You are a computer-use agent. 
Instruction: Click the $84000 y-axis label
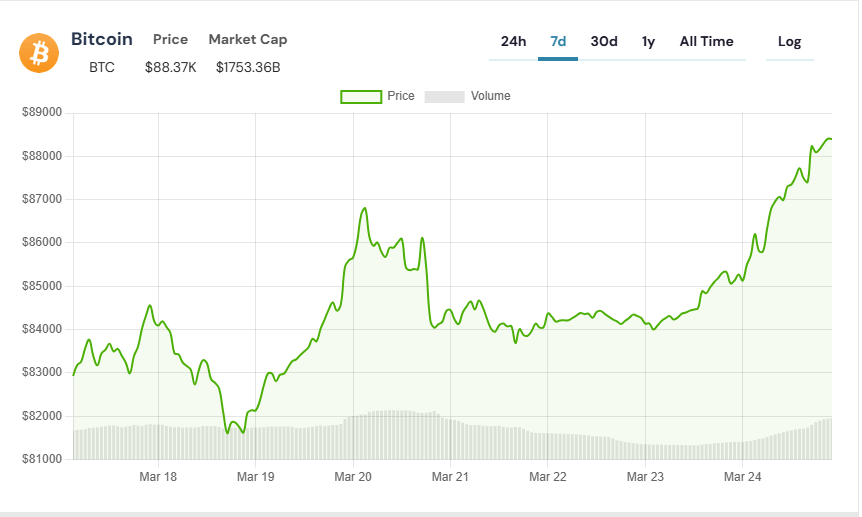(x=42, y=329)
